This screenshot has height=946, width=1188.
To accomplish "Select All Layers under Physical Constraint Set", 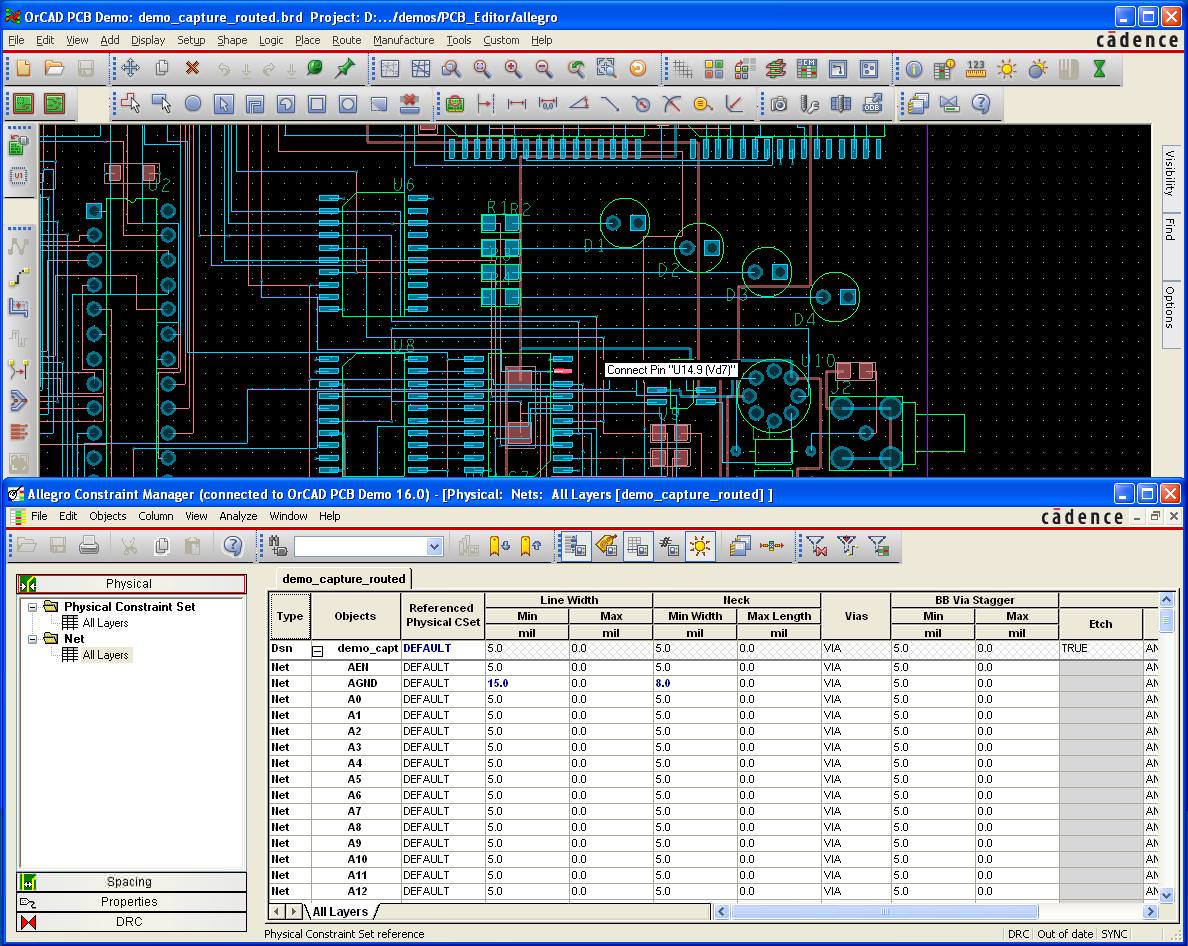I will coord(105,623).
